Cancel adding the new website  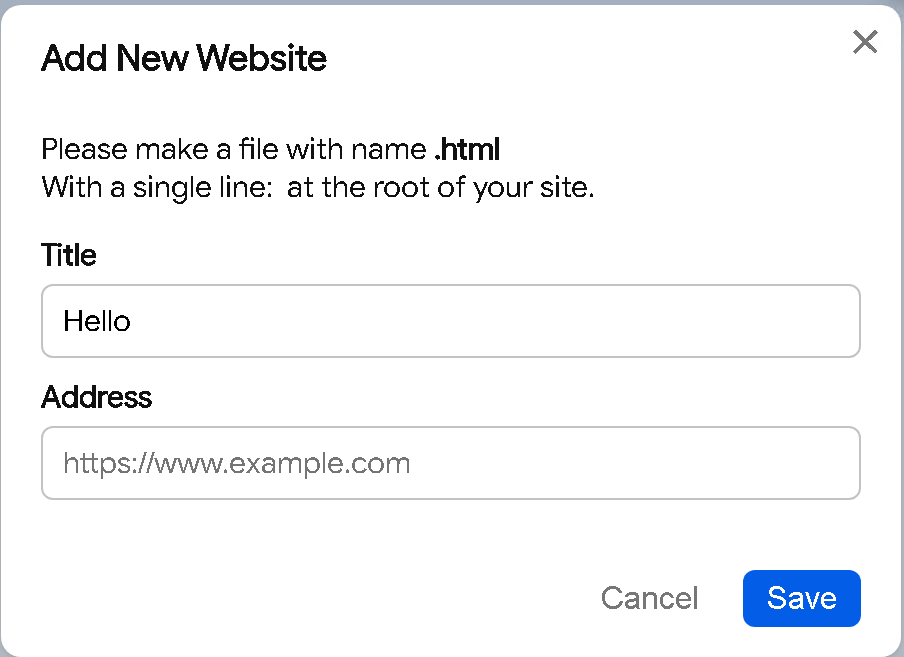click(x=649, y=598)
